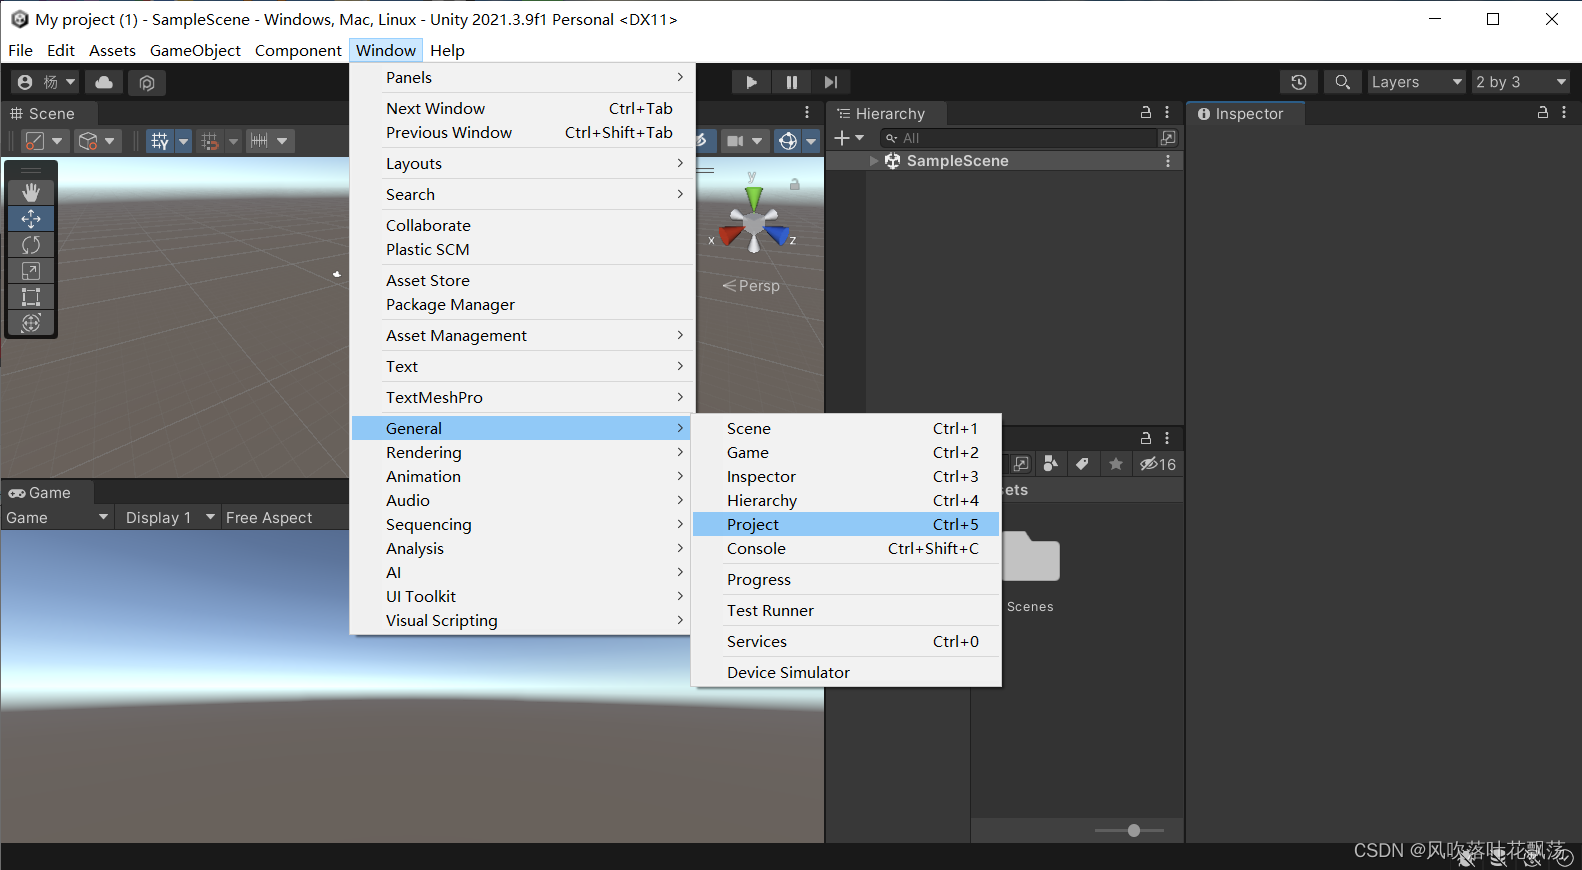The height and width of the screenshot is (870, 1582).
Task: Select the Rotate tool
Action: tap(31, 244)
